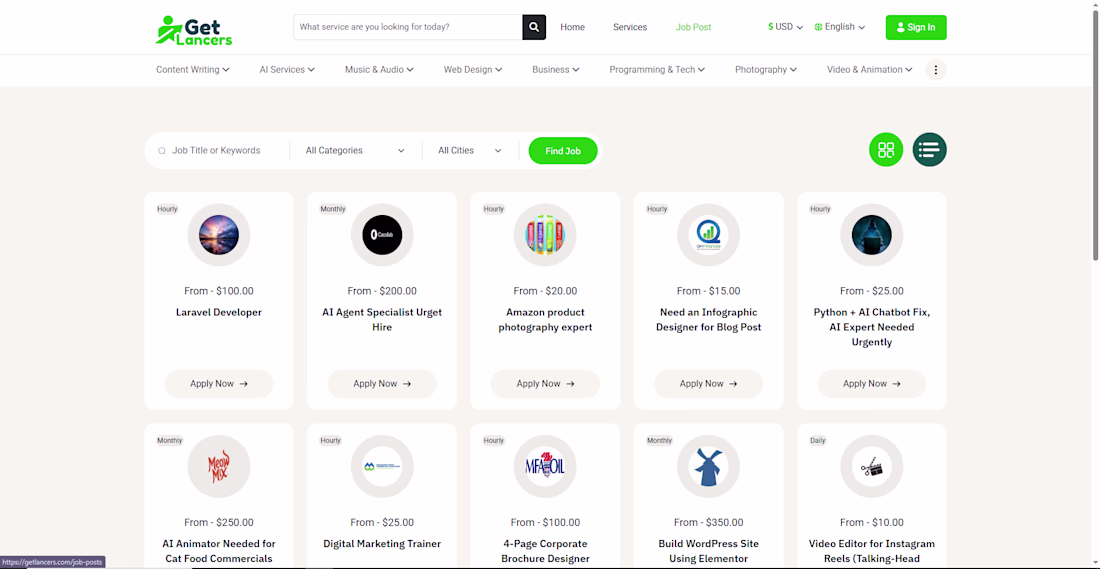Click Python AI Chatbot Fix avatar

[871, 235]
